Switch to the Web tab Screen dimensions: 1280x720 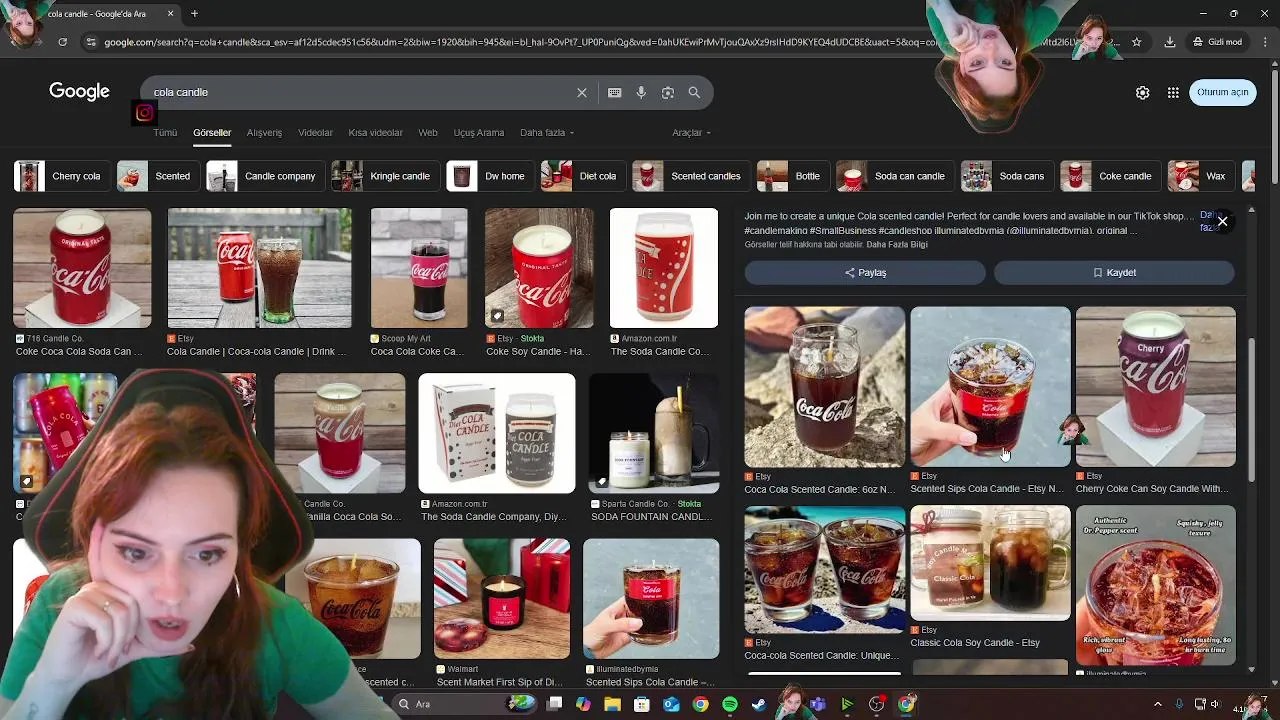point(428,133)
